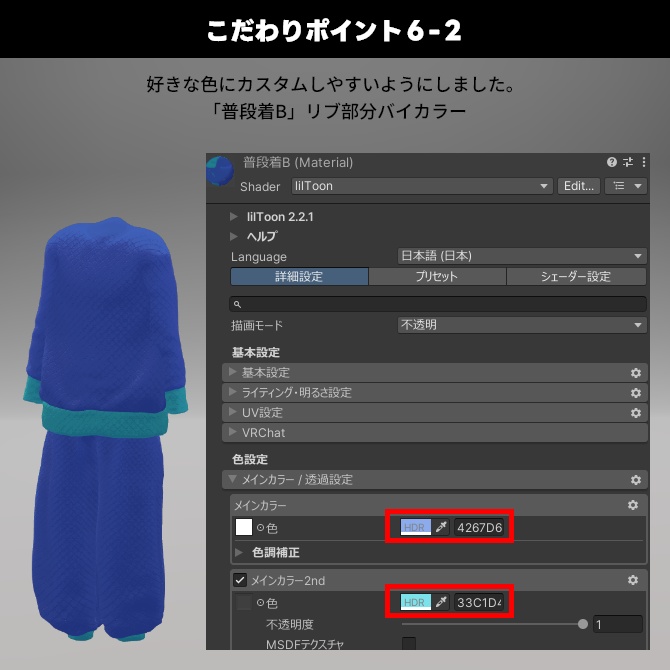Expand the ヘルプ foldout
The width and height of the screenshot is (670, 670).
click(x=233, y=236)
